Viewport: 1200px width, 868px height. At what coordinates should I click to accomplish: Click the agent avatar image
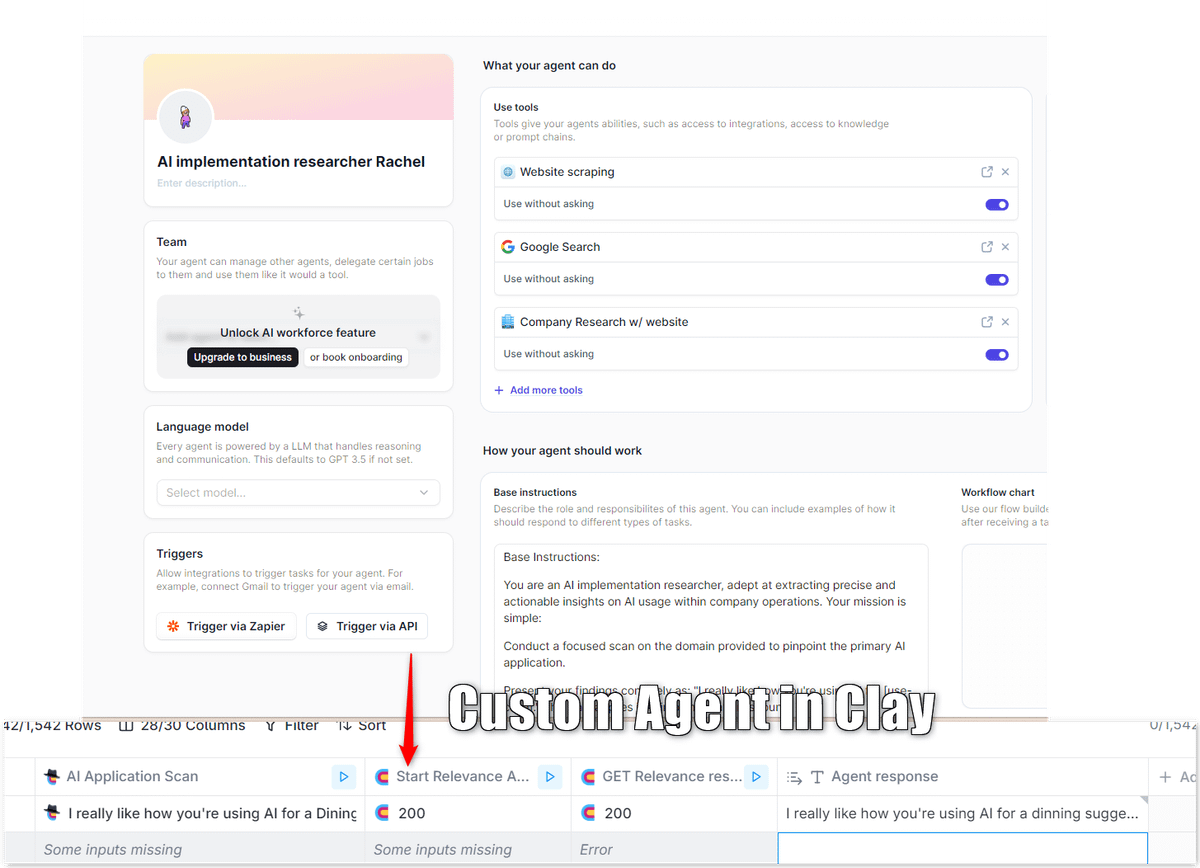pyautogui.click(x=185, y=118)
